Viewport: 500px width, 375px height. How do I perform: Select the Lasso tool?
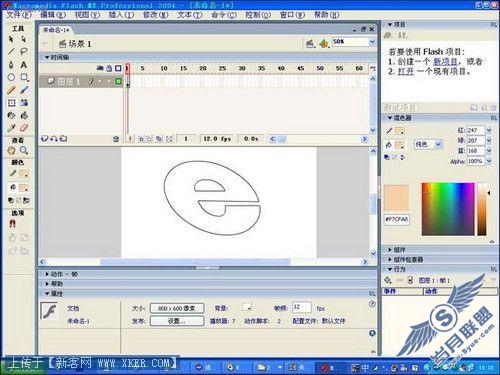tap(23, 52)
